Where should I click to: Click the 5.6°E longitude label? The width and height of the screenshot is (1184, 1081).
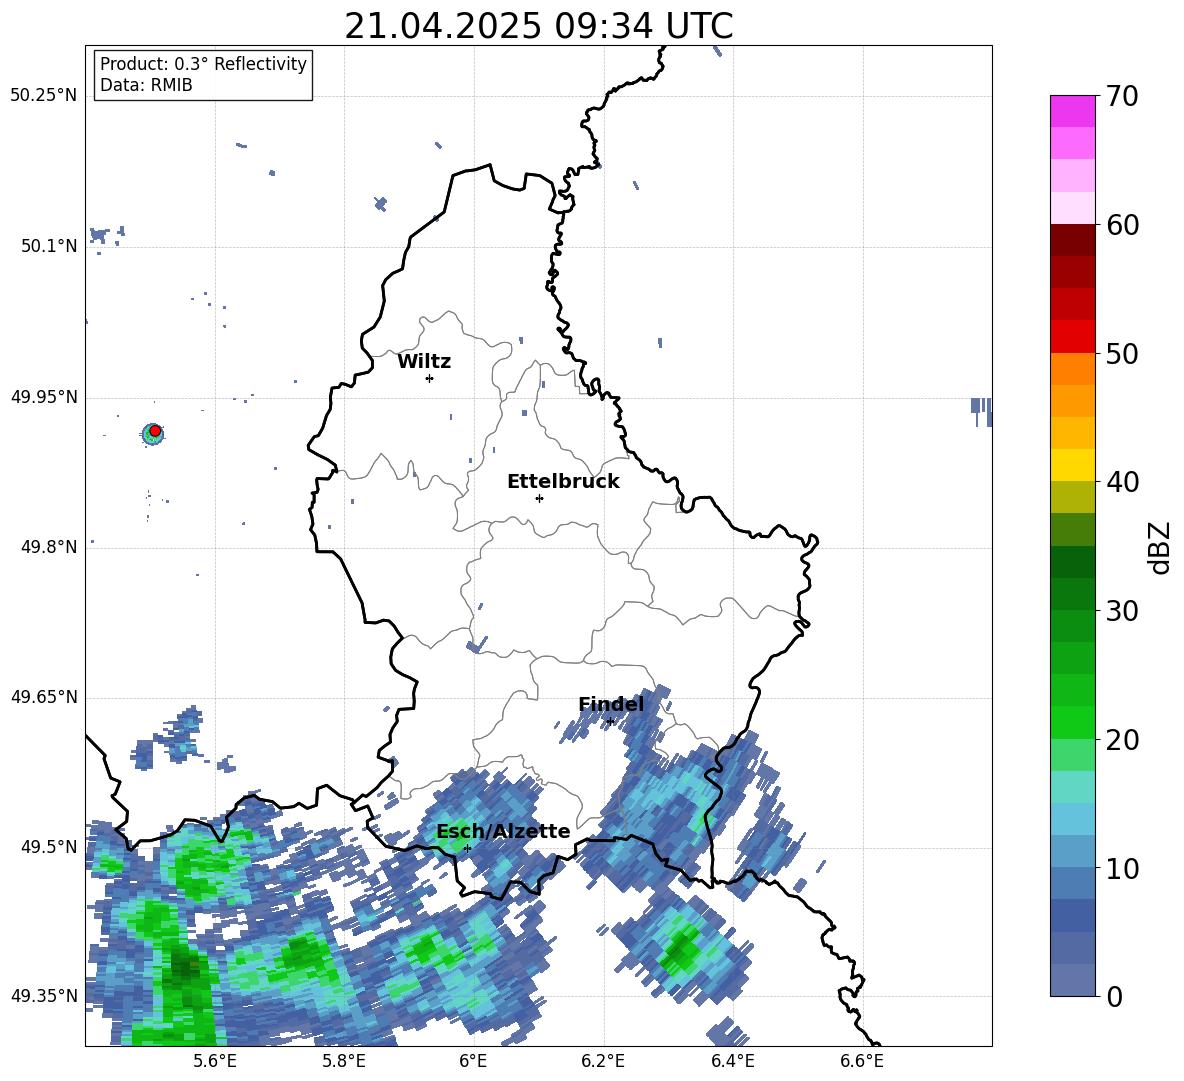pos(215,1061)
